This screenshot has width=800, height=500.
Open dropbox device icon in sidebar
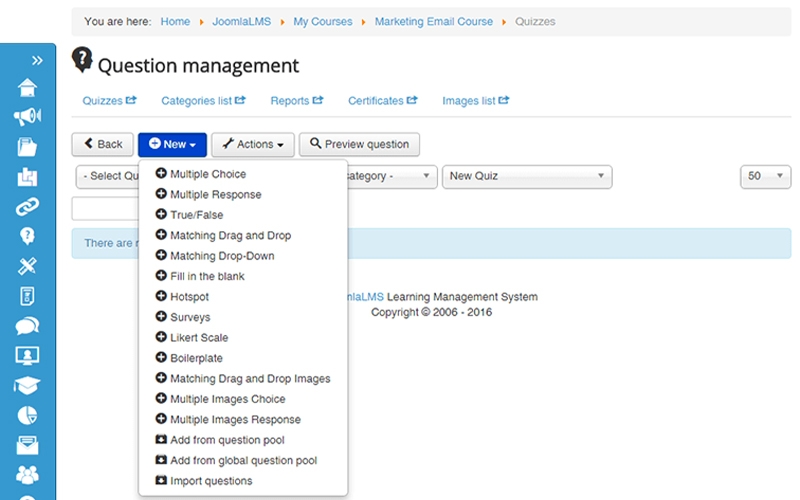28,296
